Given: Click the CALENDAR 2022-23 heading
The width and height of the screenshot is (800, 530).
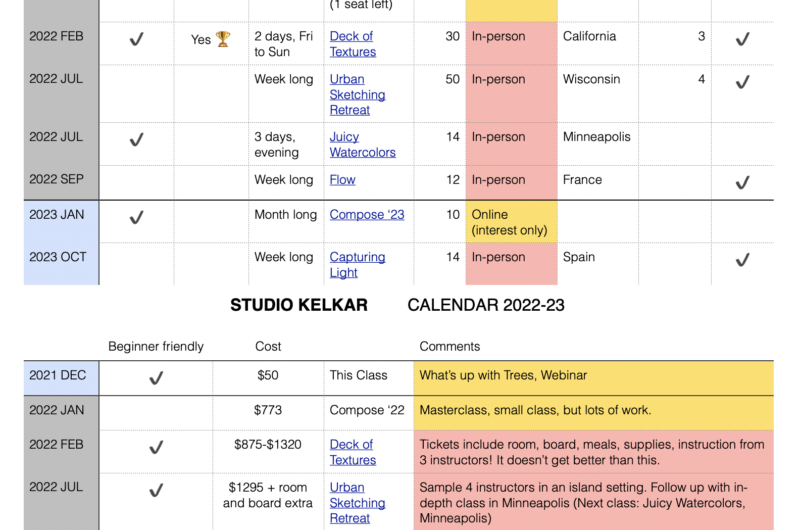Looking at the screenshot, I should [x=486, y=305].
